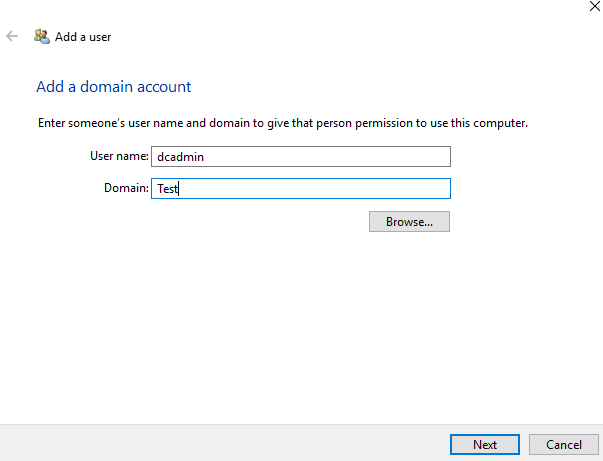Click the Add a user people icon
Image resolution: width=603 pixels, height=461 pixels.
41,36
